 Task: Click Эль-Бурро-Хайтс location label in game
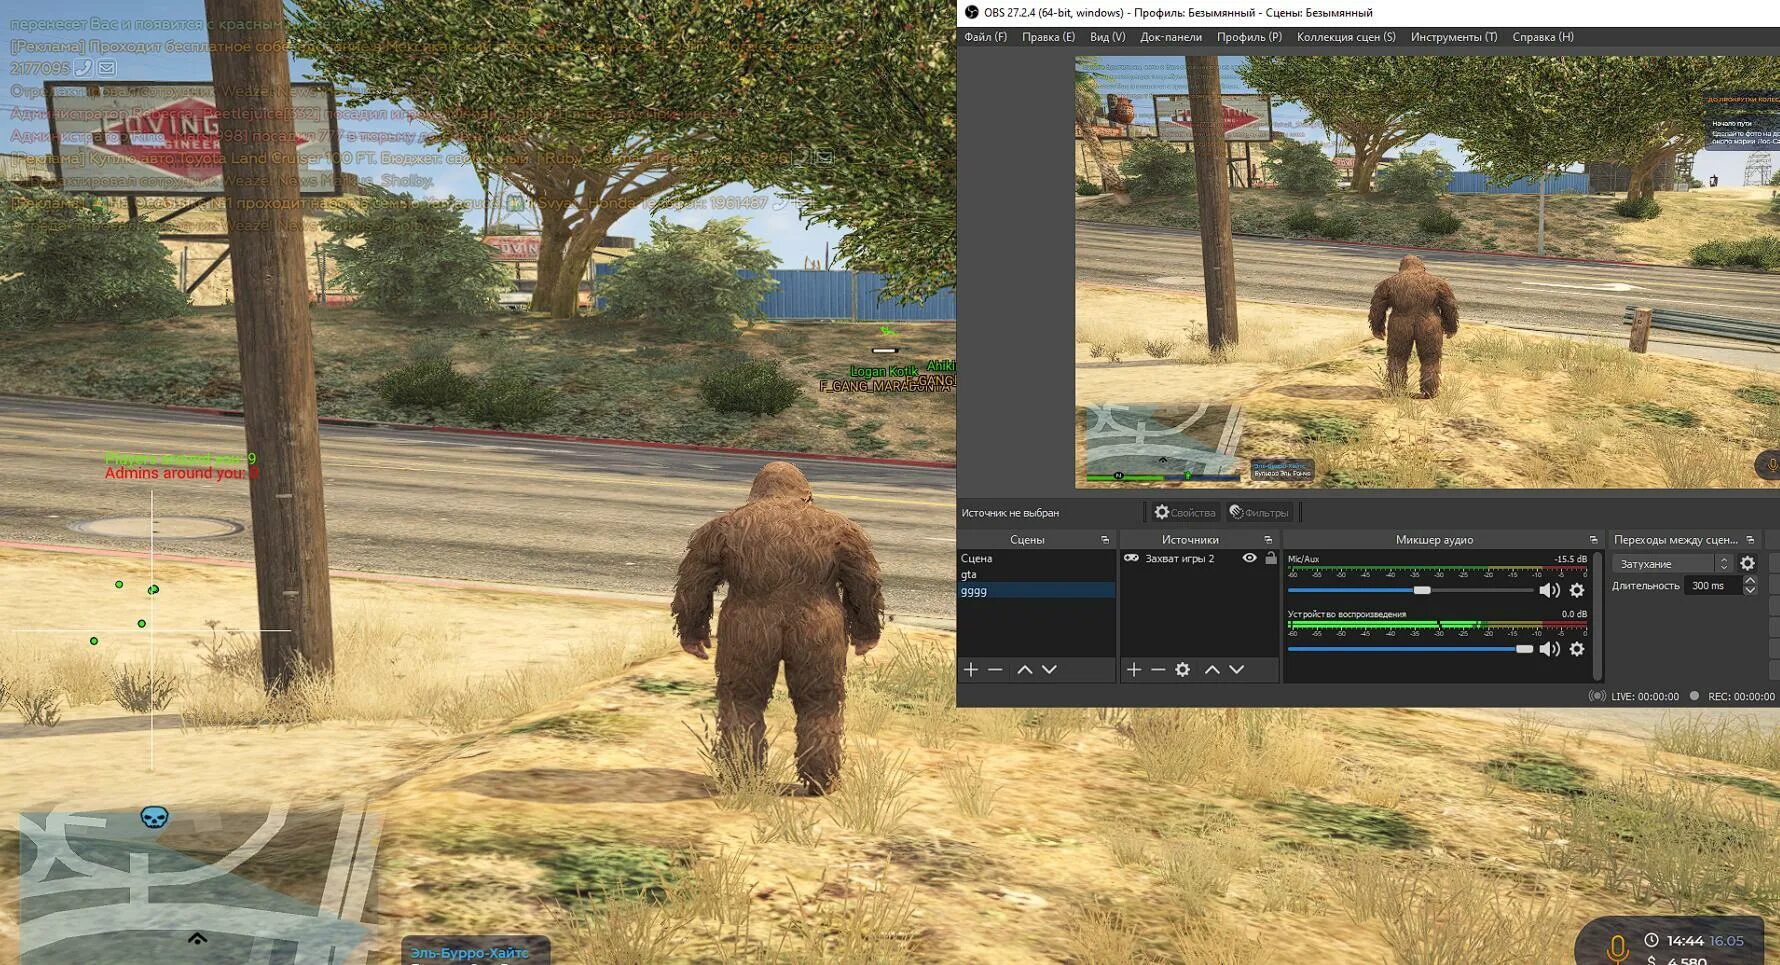click(x=470, y=953)
